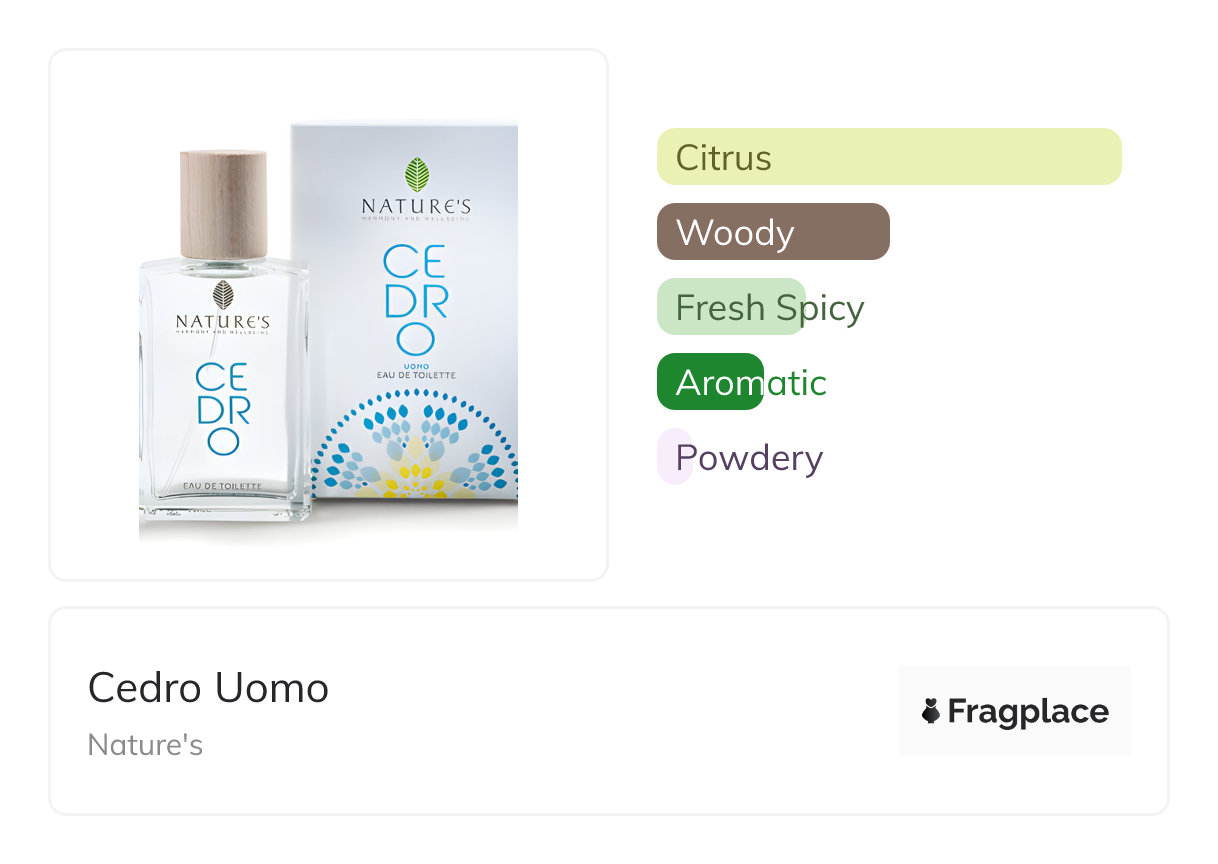Image resolution: width=1218 pixels, height=864 pixels.
Task: Click the Fragplace wordmark text
Action: (1027, 711)
